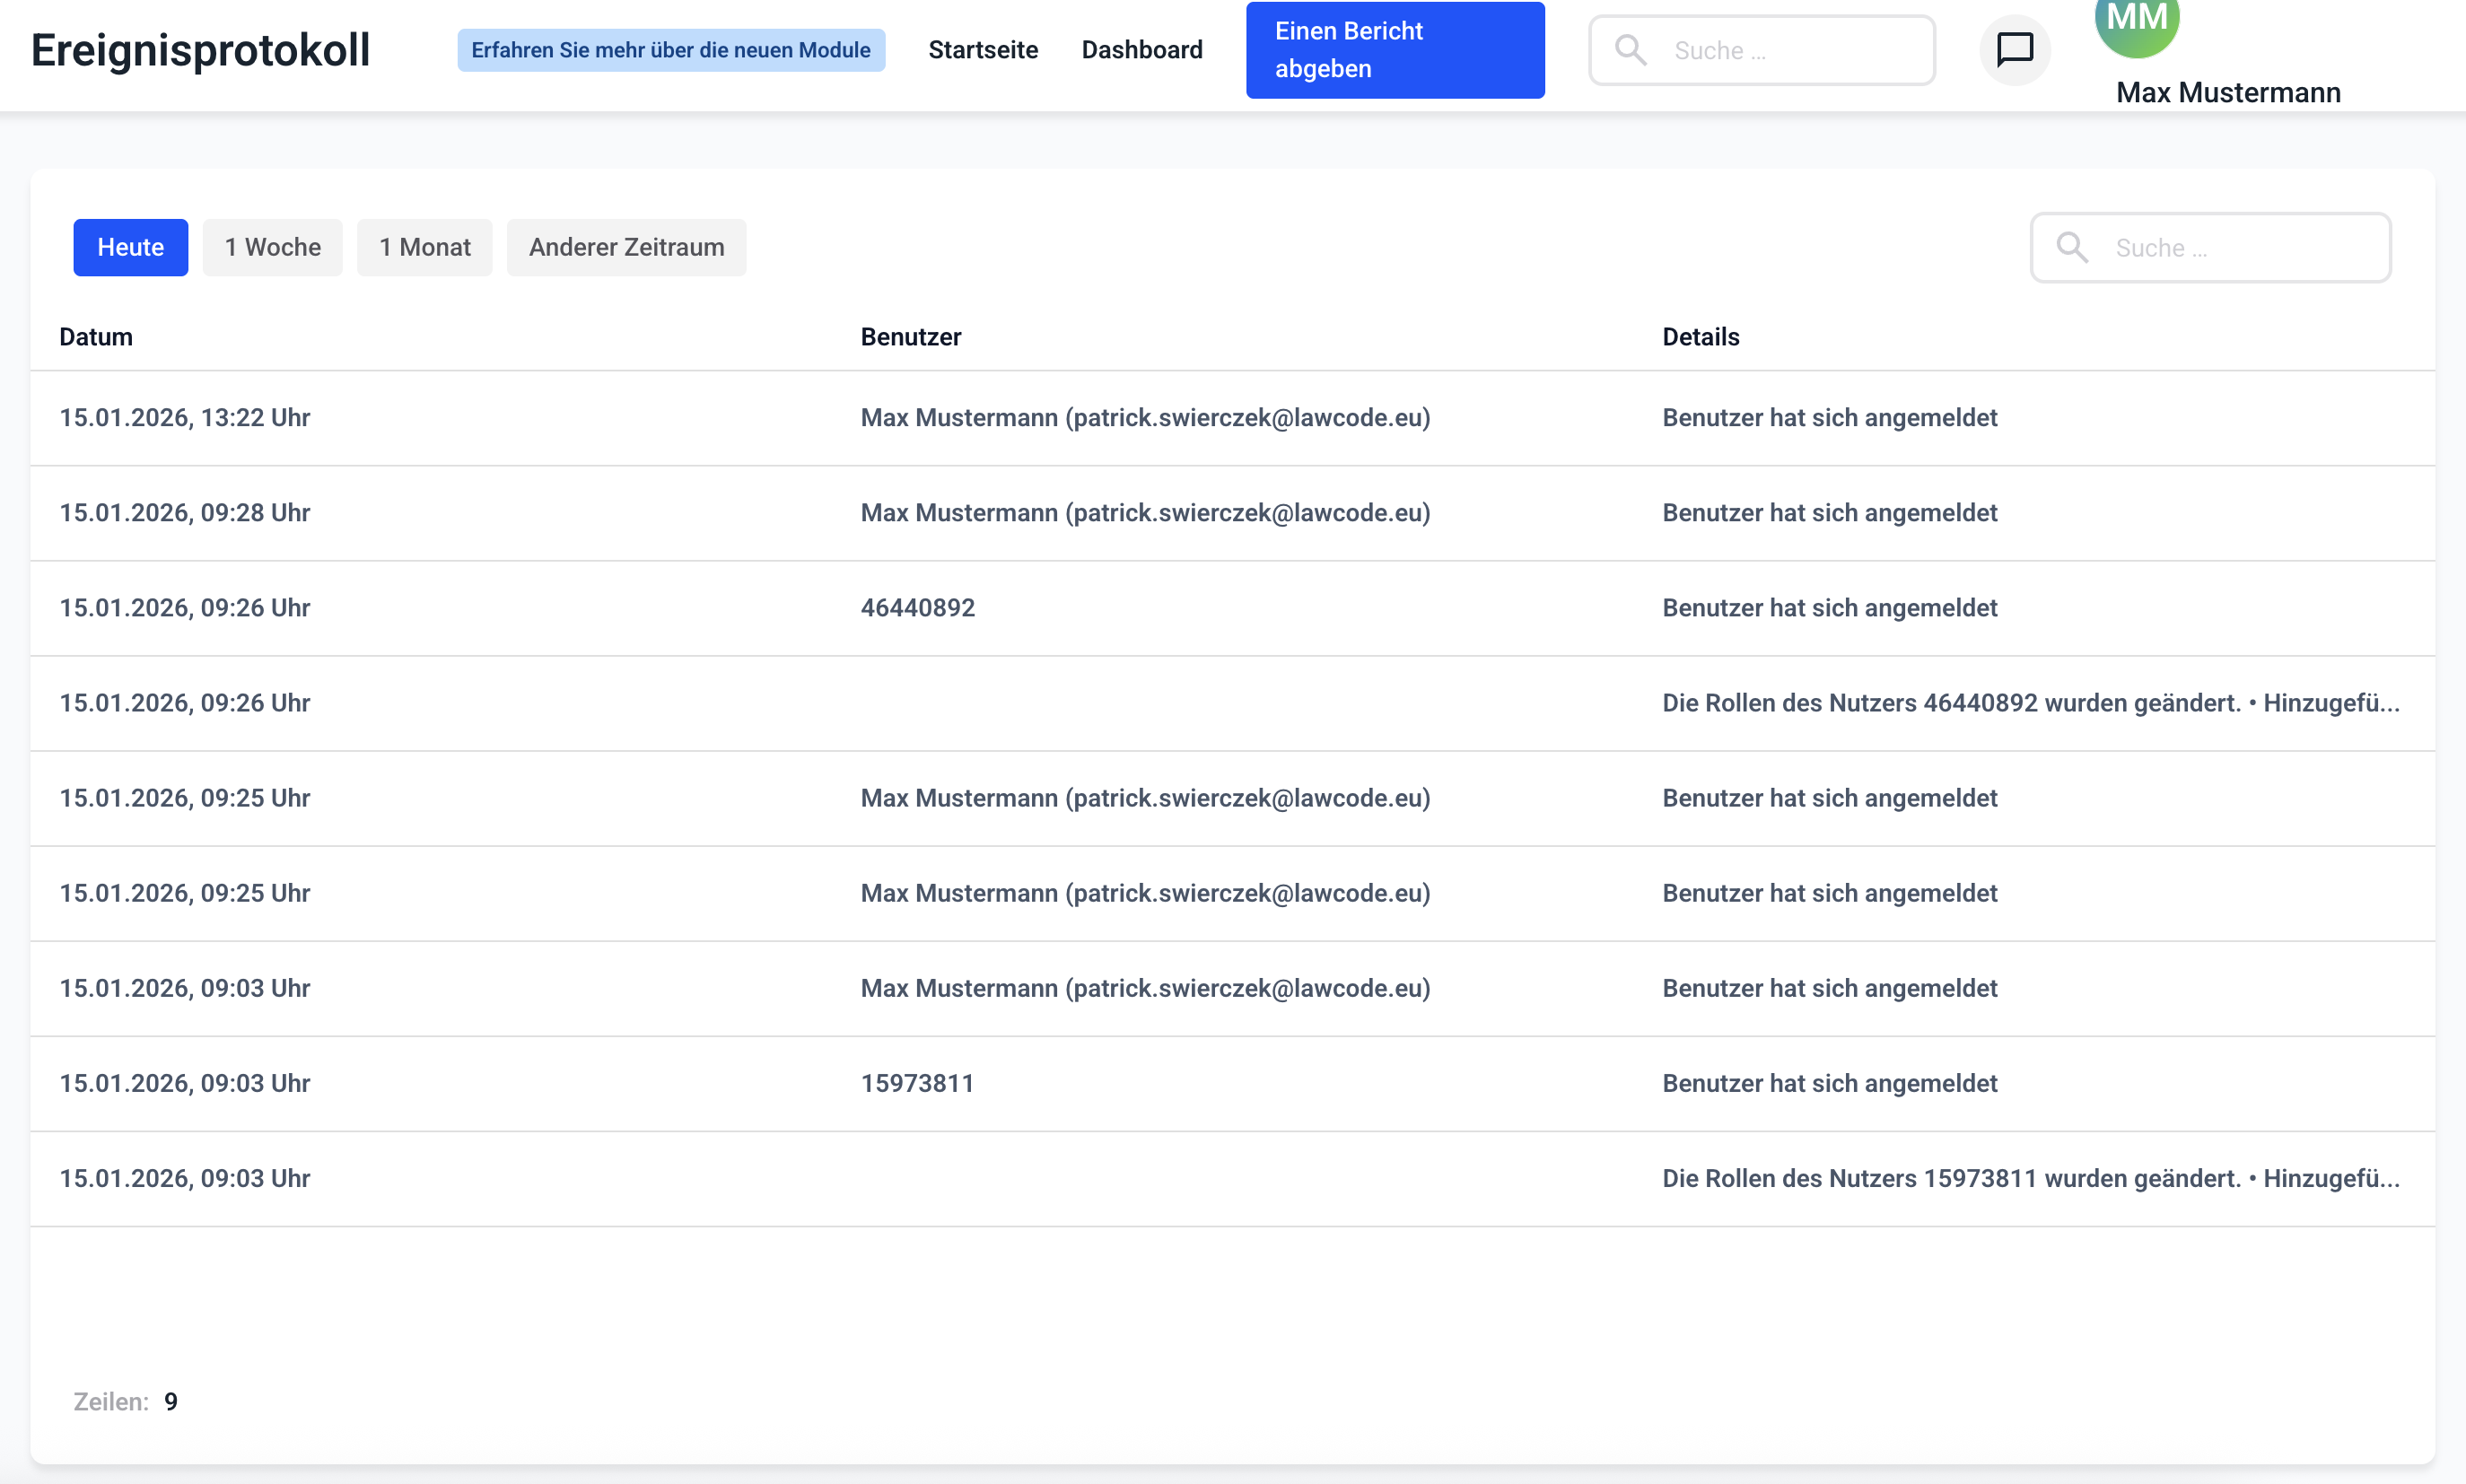Sort by the Datum column header
This screenshot has width=2466, height=1484.
tap(95, 337)
